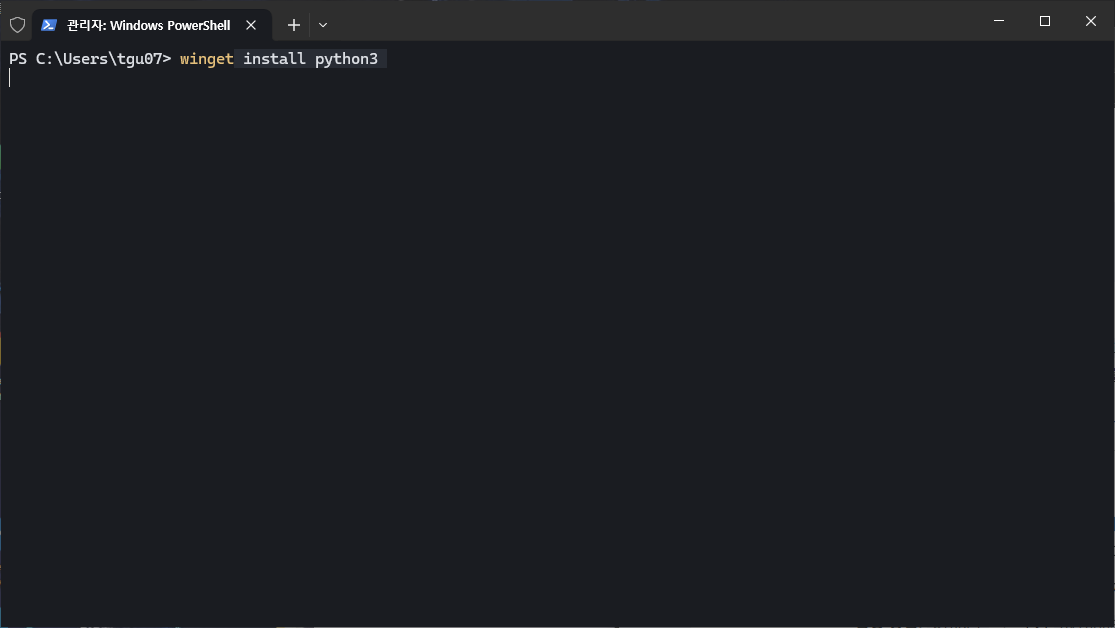1115x628 pixels.
Task: Open a new tab with the plus button
Action: 293,25
